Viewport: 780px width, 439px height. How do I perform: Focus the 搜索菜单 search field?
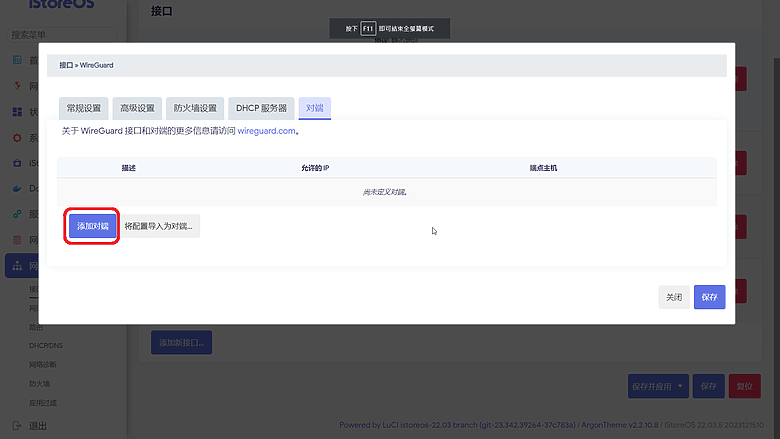62,35
